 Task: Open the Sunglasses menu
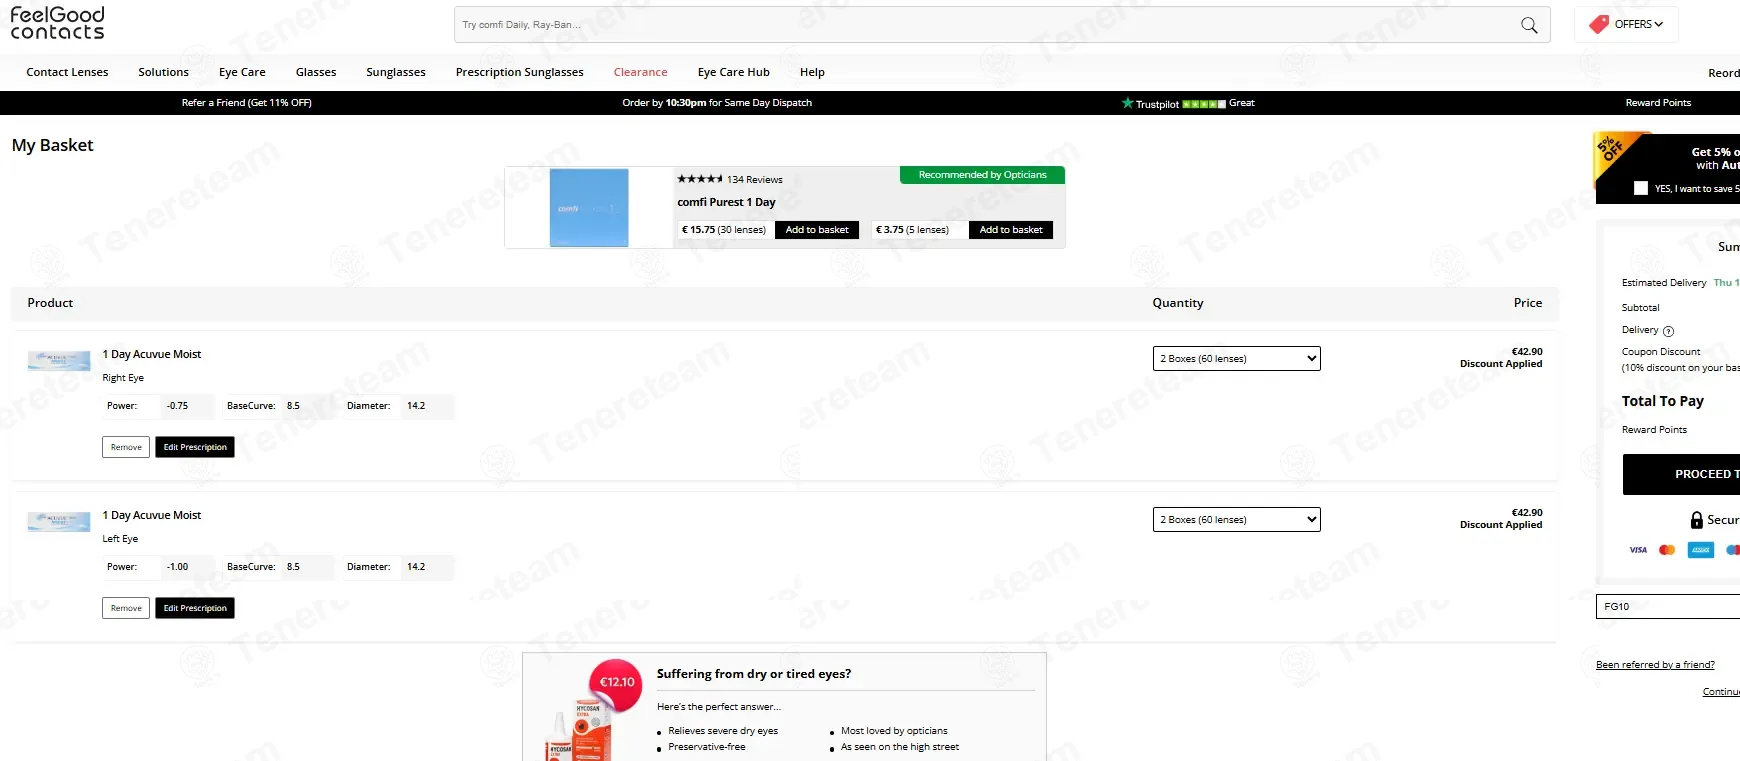[x=396, y=72]
